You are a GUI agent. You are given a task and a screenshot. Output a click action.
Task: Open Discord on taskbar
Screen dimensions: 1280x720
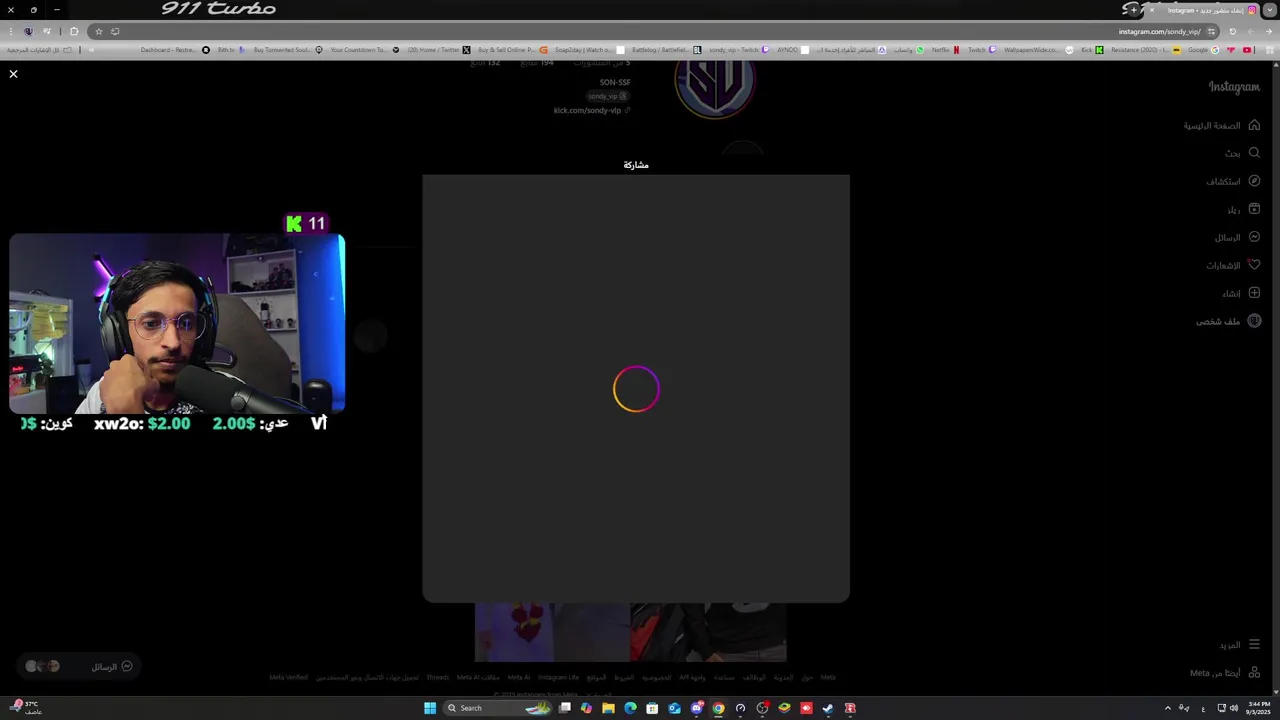696,708
